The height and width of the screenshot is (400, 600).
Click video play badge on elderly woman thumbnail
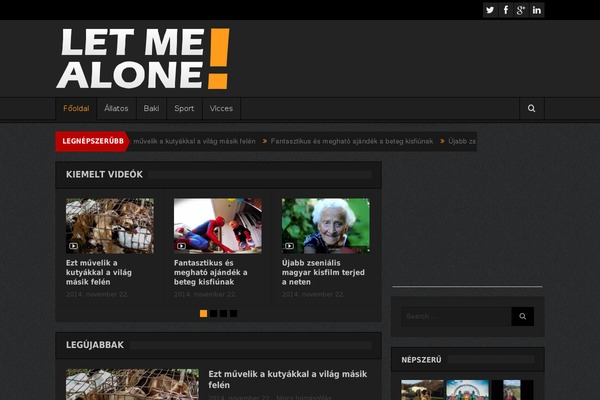(x=289, y=246)
